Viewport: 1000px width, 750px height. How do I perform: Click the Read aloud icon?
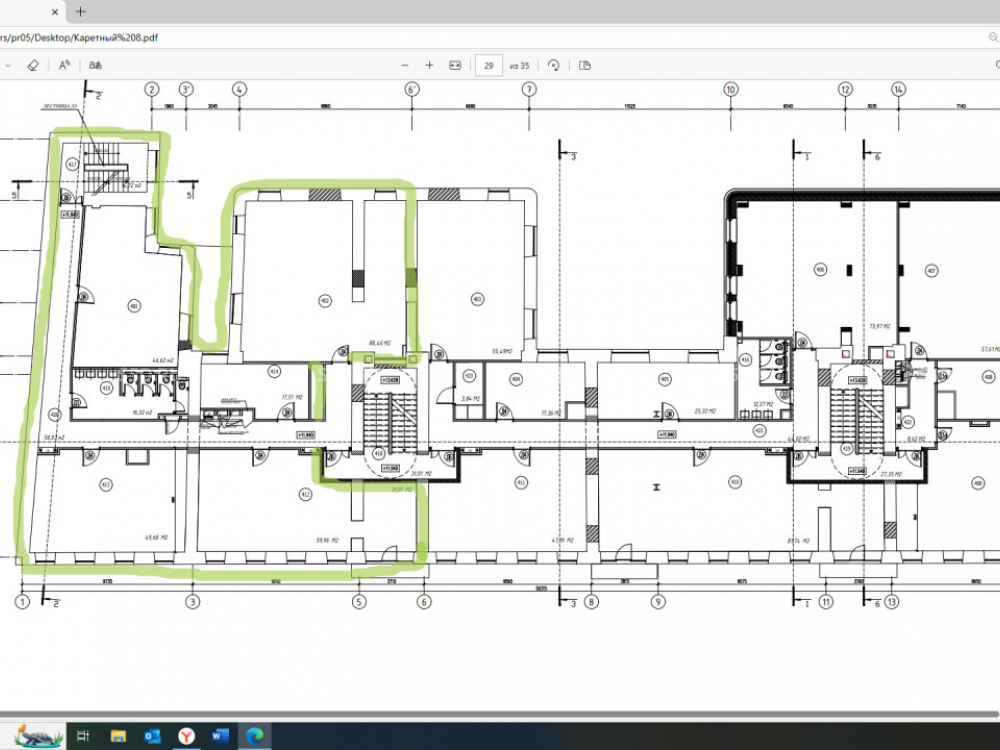64,65
